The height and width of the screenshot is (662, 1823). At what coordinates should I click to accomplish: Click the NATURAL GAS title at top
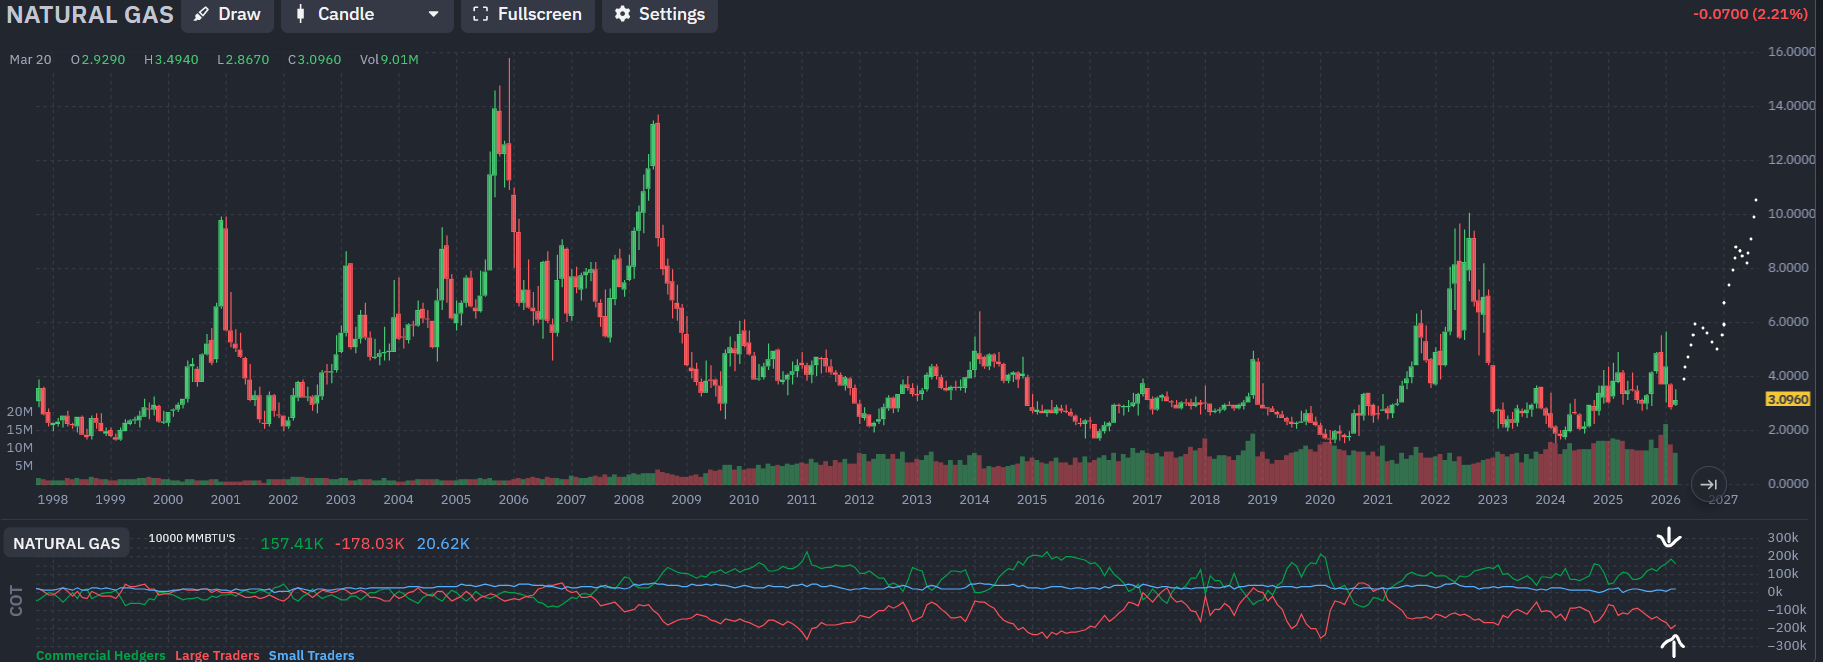(90, 15)
